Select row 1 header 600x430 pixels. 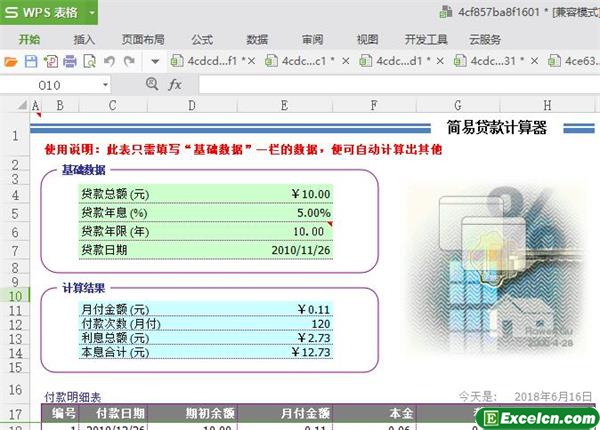click(15, 135)
